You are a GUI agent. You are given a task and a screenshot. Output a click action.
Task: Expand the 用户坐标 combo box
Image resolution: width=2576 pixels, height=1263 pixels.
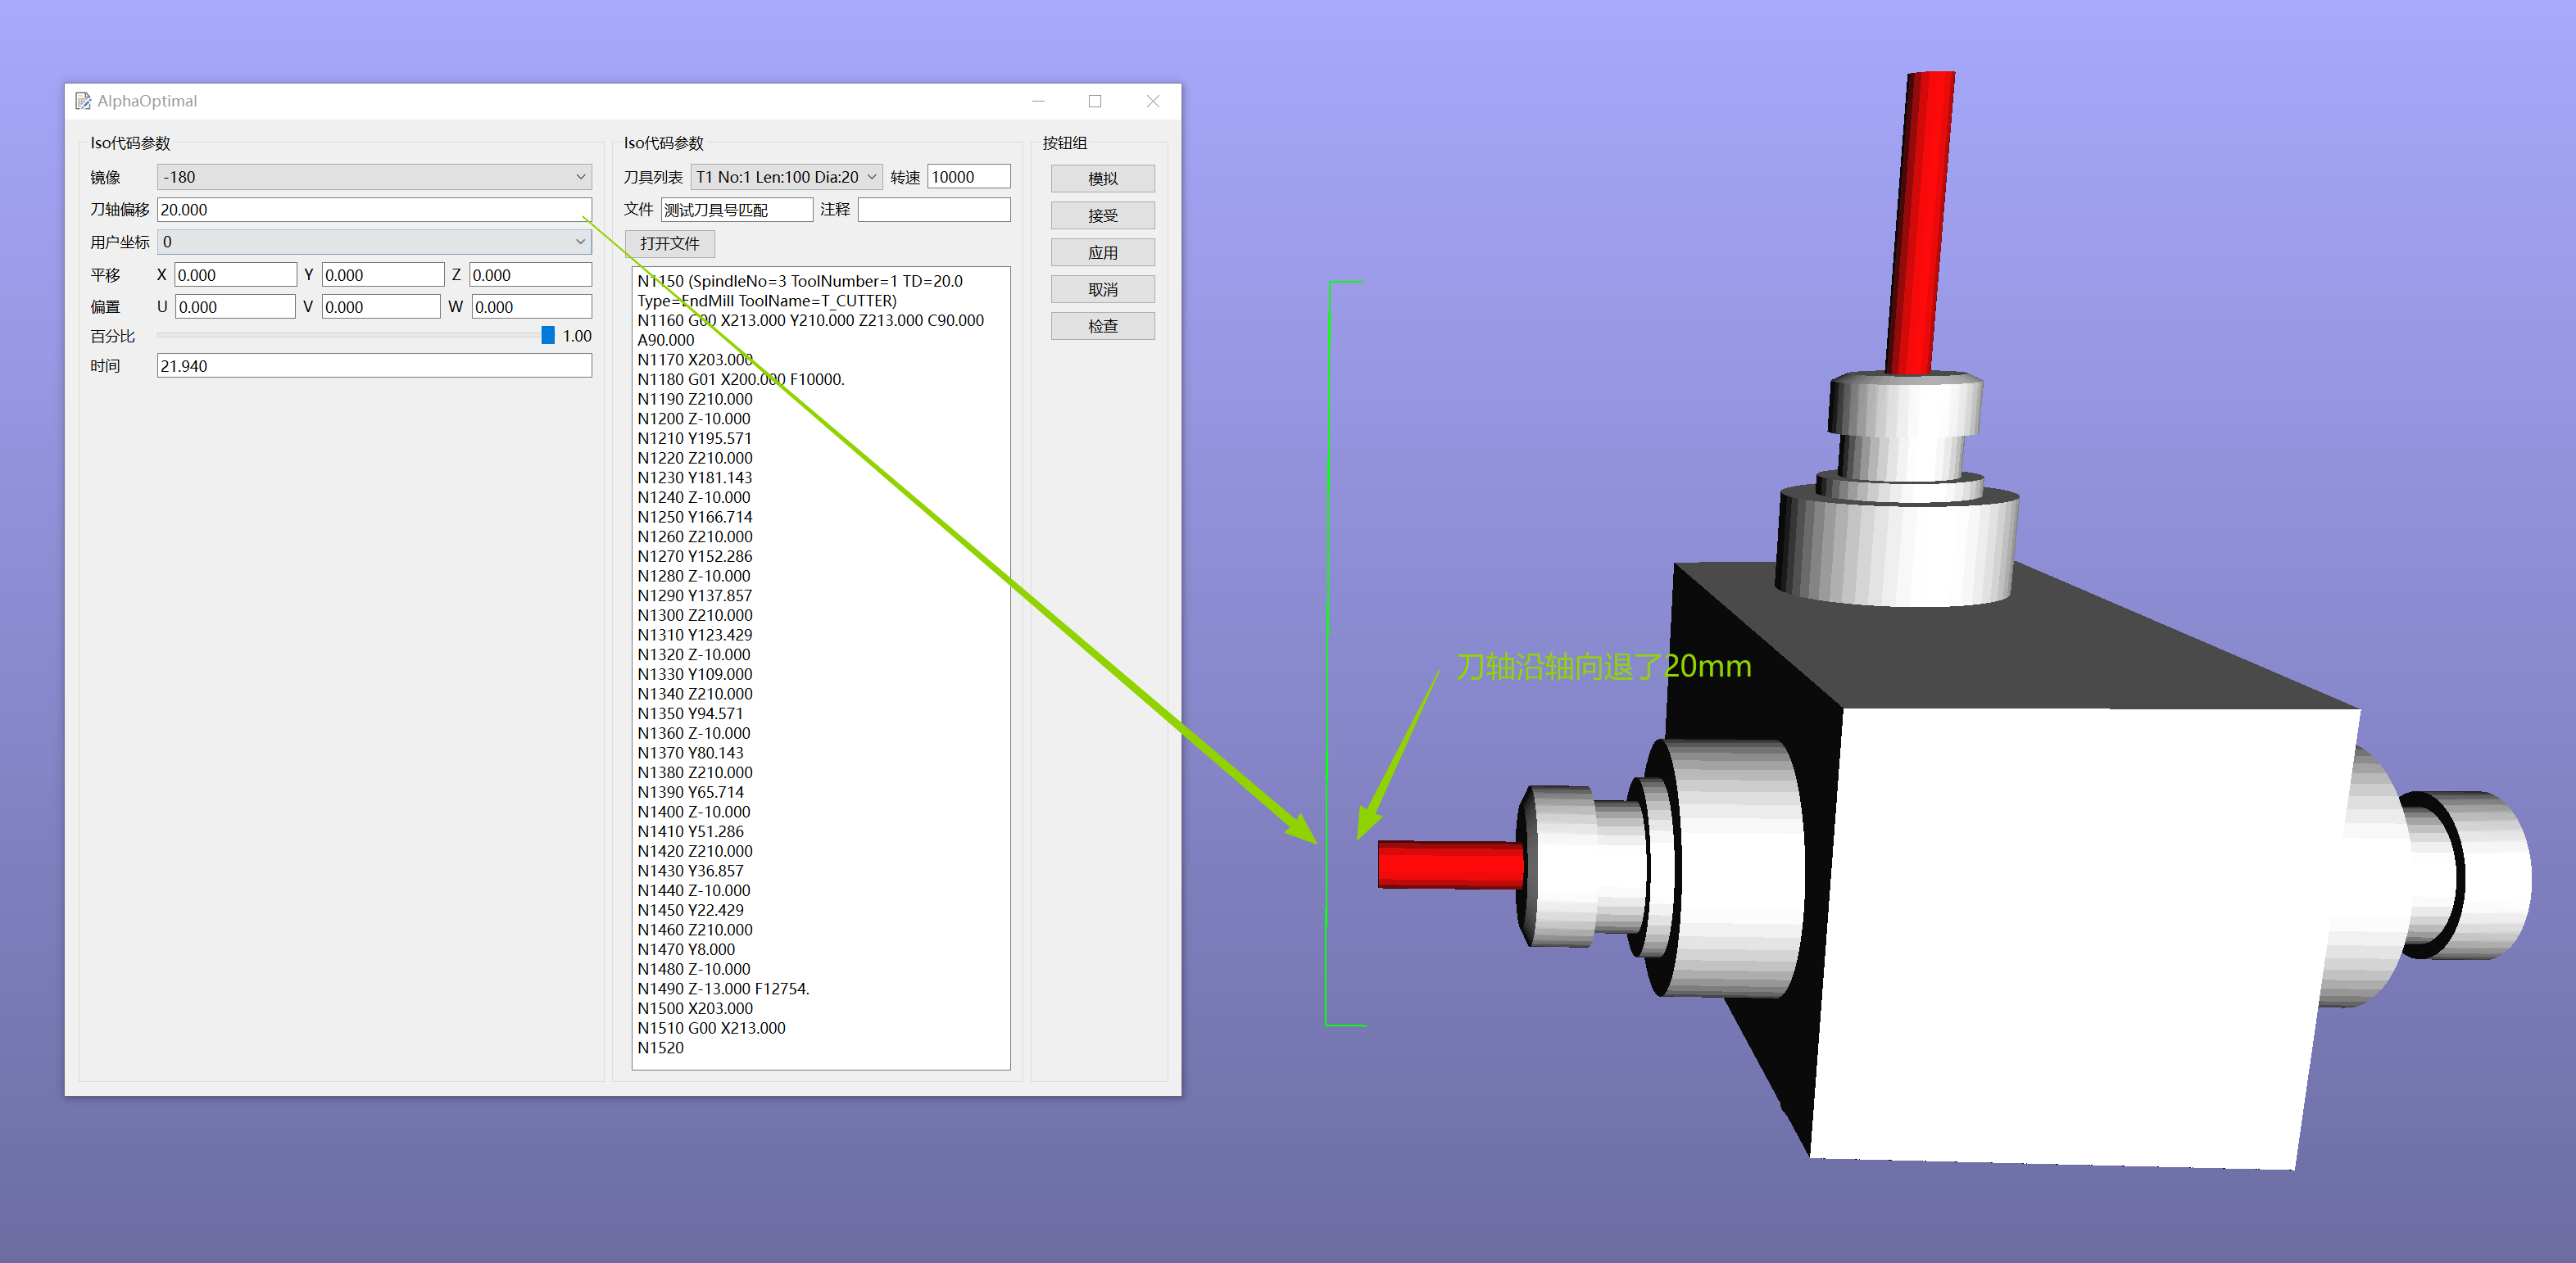pyautogui.click(x=374, y=242)
